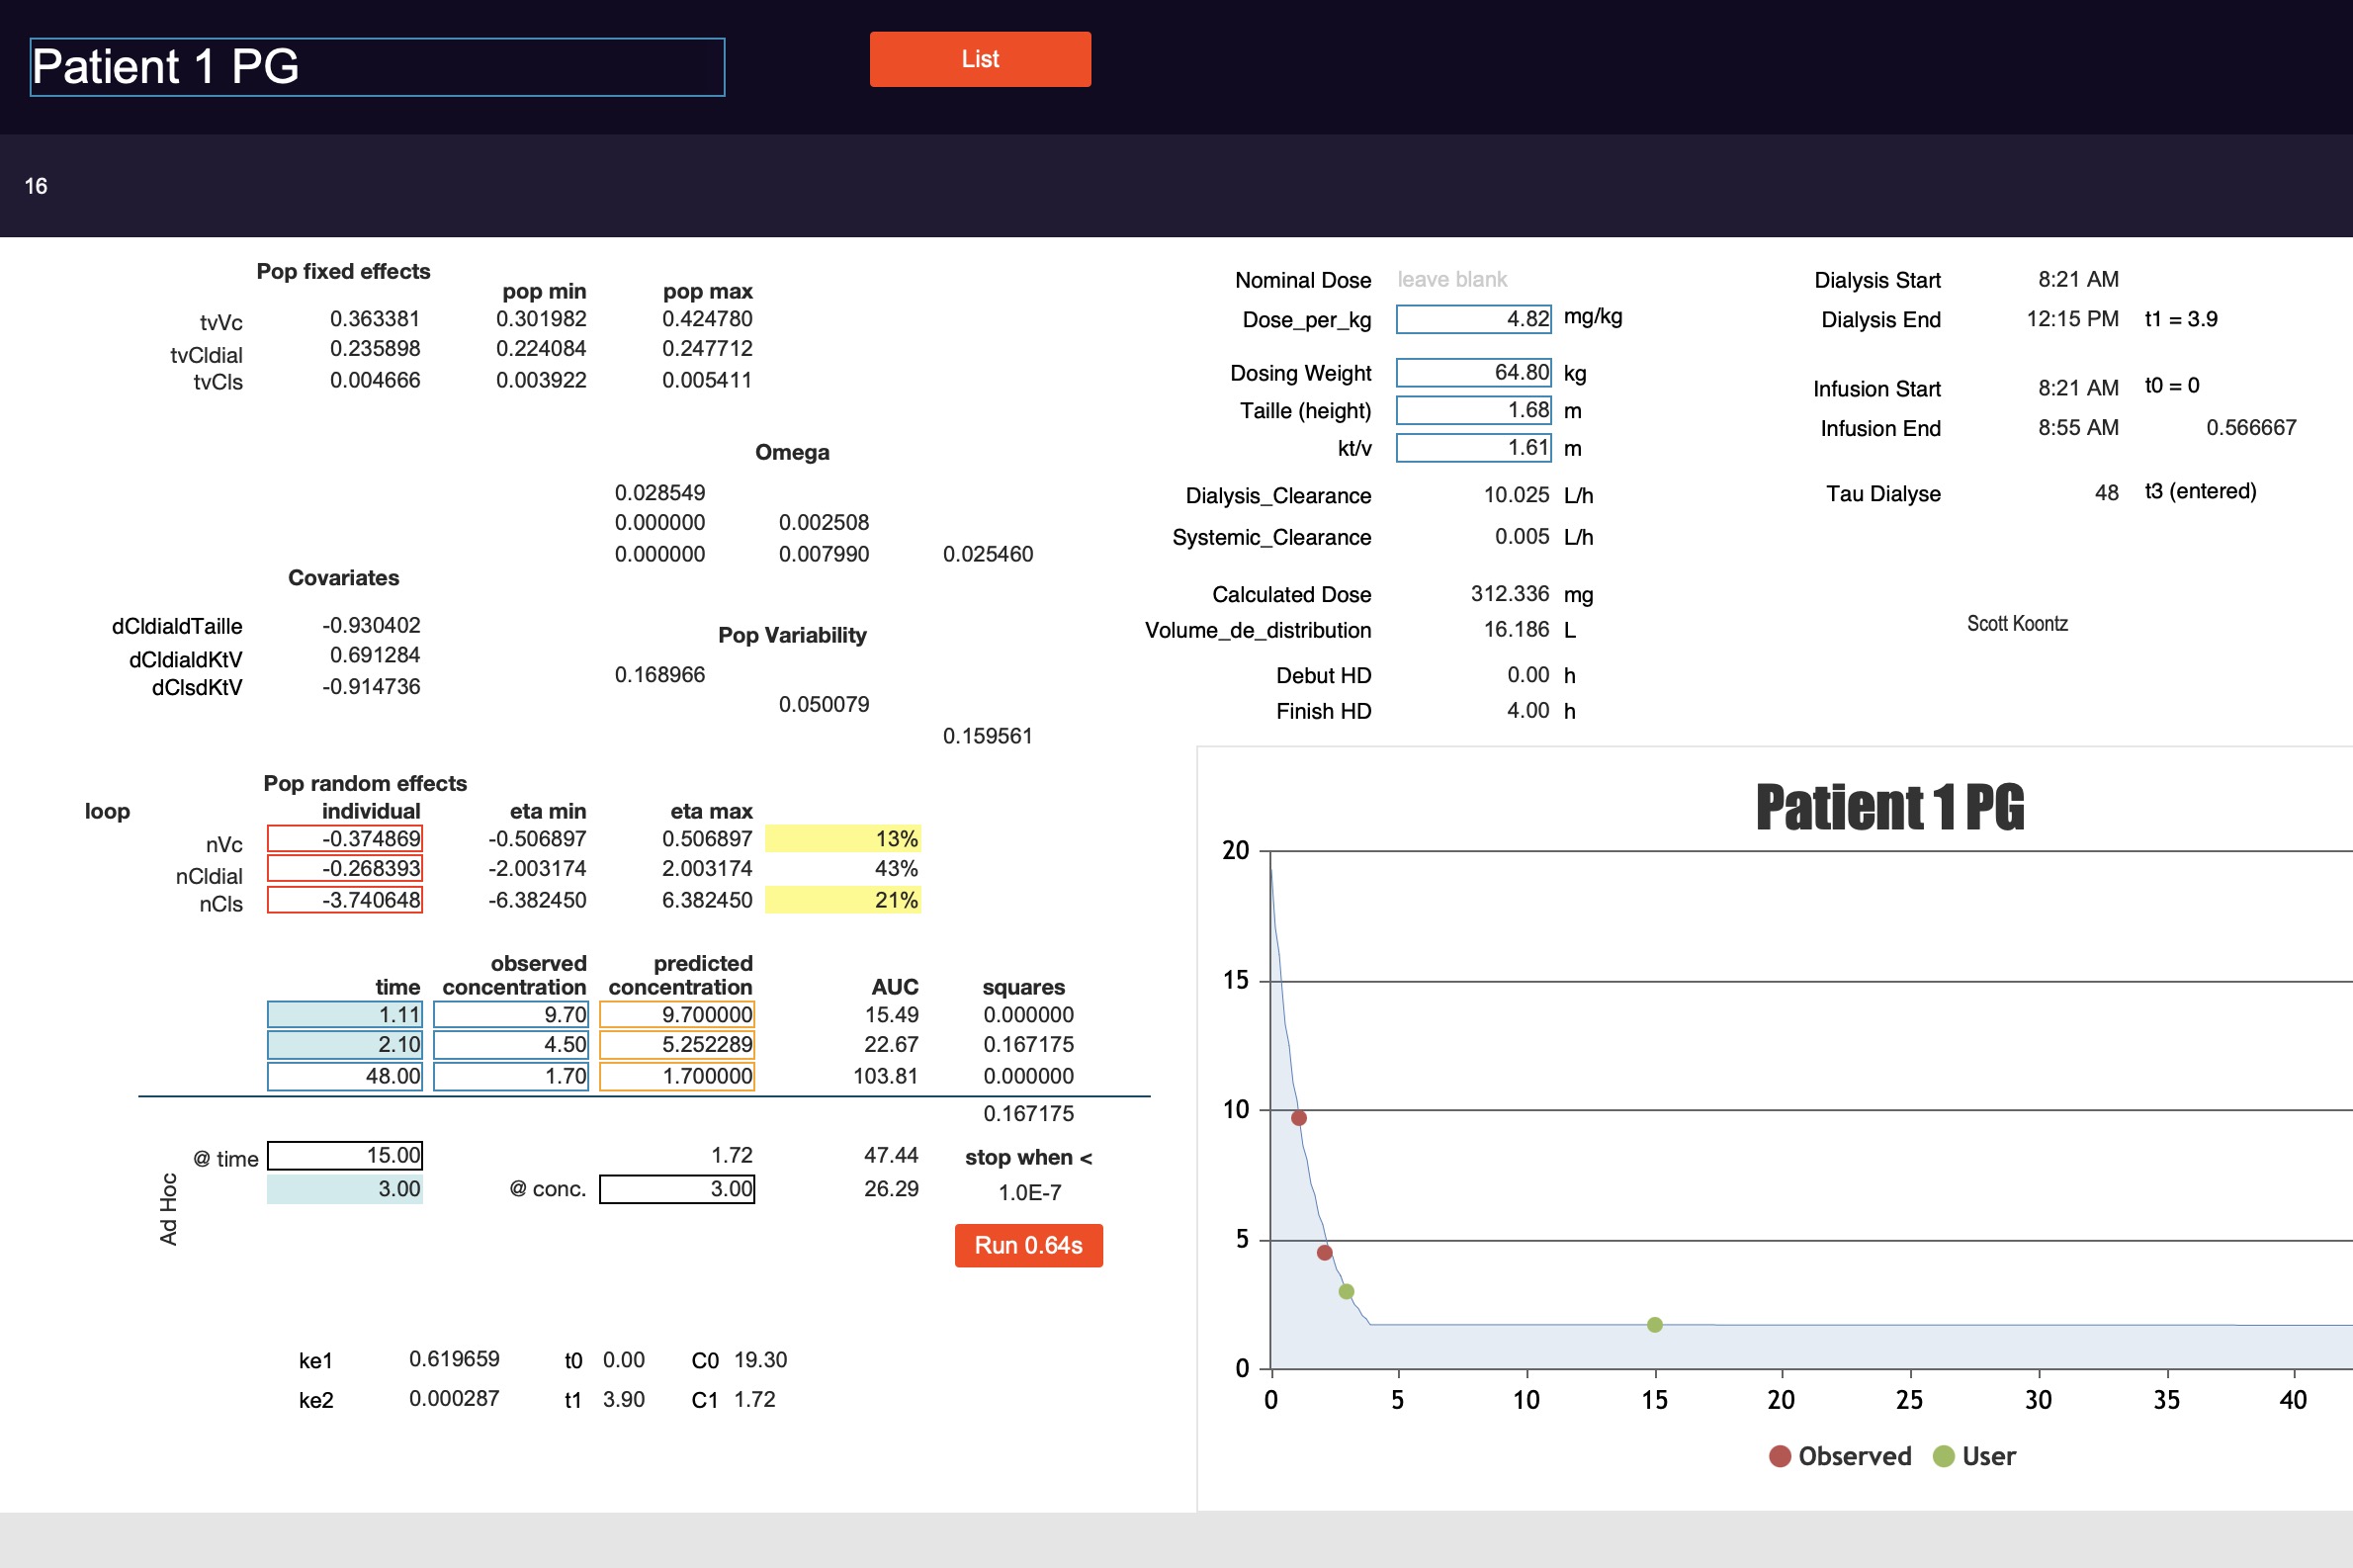
Task: Select the nCldial individual value cell
Action: (345, 868)
